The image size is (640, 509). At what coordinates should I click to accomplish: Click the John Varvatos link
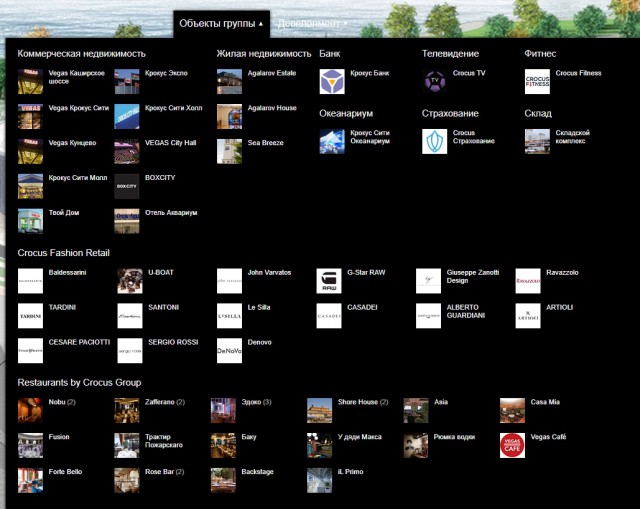pyautogui.click(x=269, y=273)
